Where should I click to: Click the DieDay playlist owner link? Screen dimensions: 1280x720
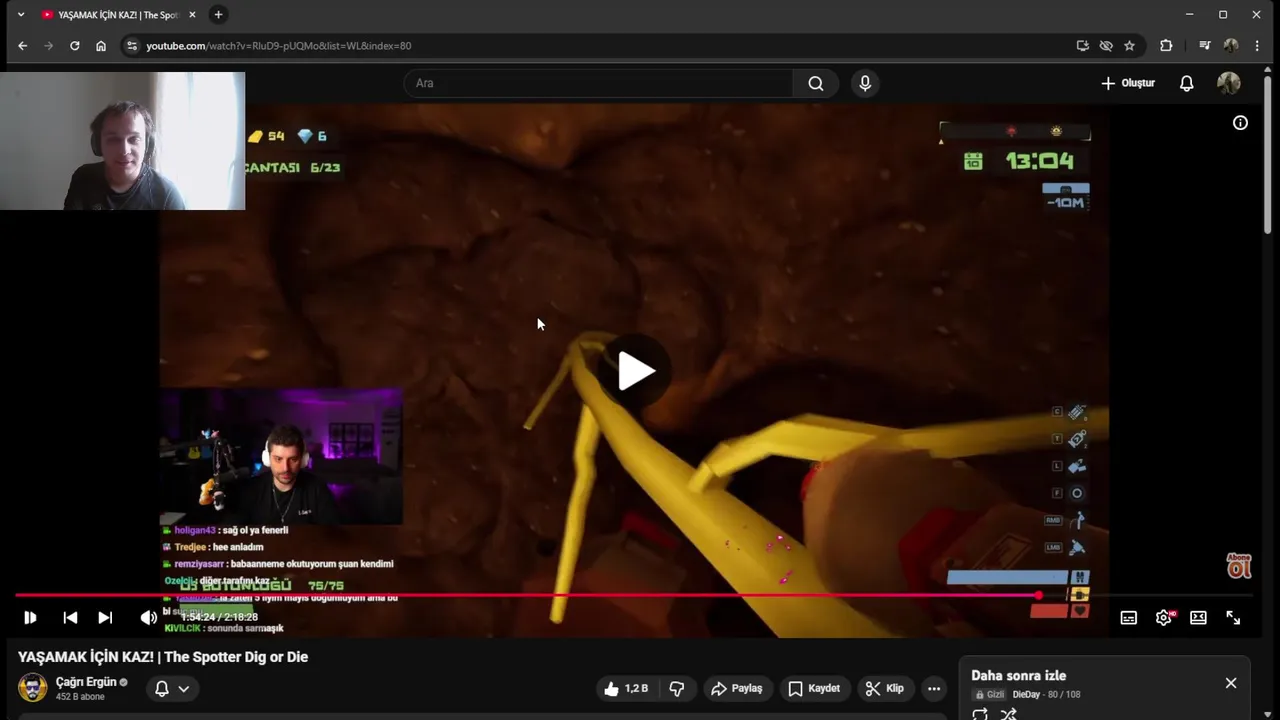pos(1026,694)
